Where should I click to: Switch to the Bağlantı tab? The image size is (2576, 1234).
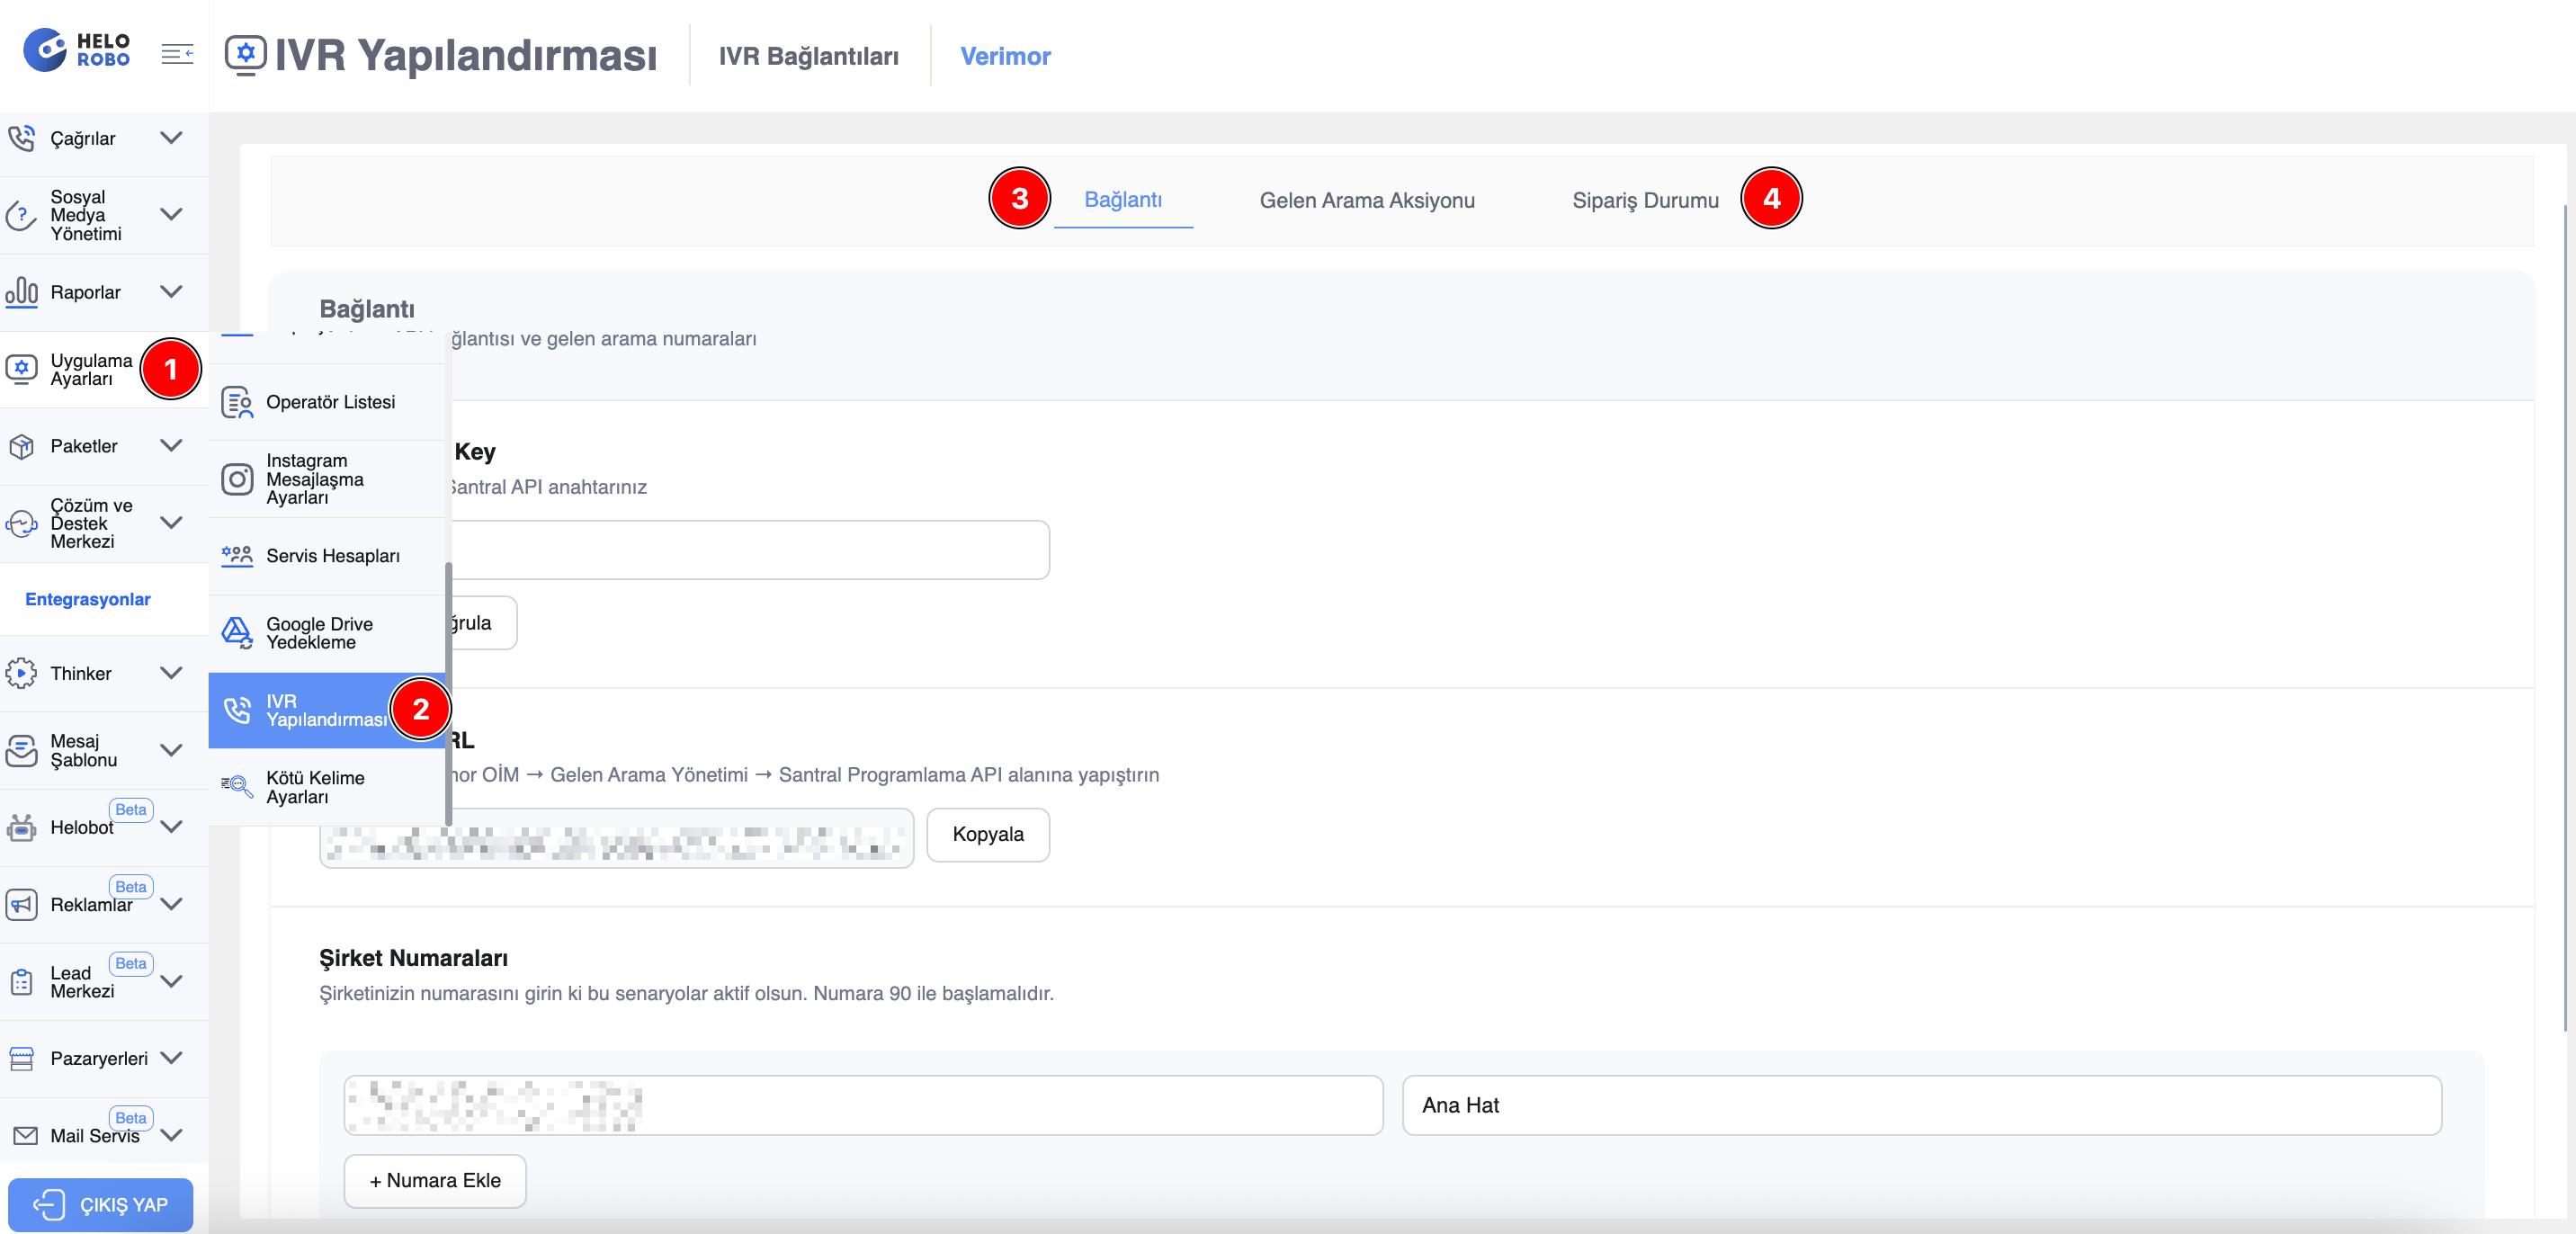pyautogui.click(x=1123, y=200)
